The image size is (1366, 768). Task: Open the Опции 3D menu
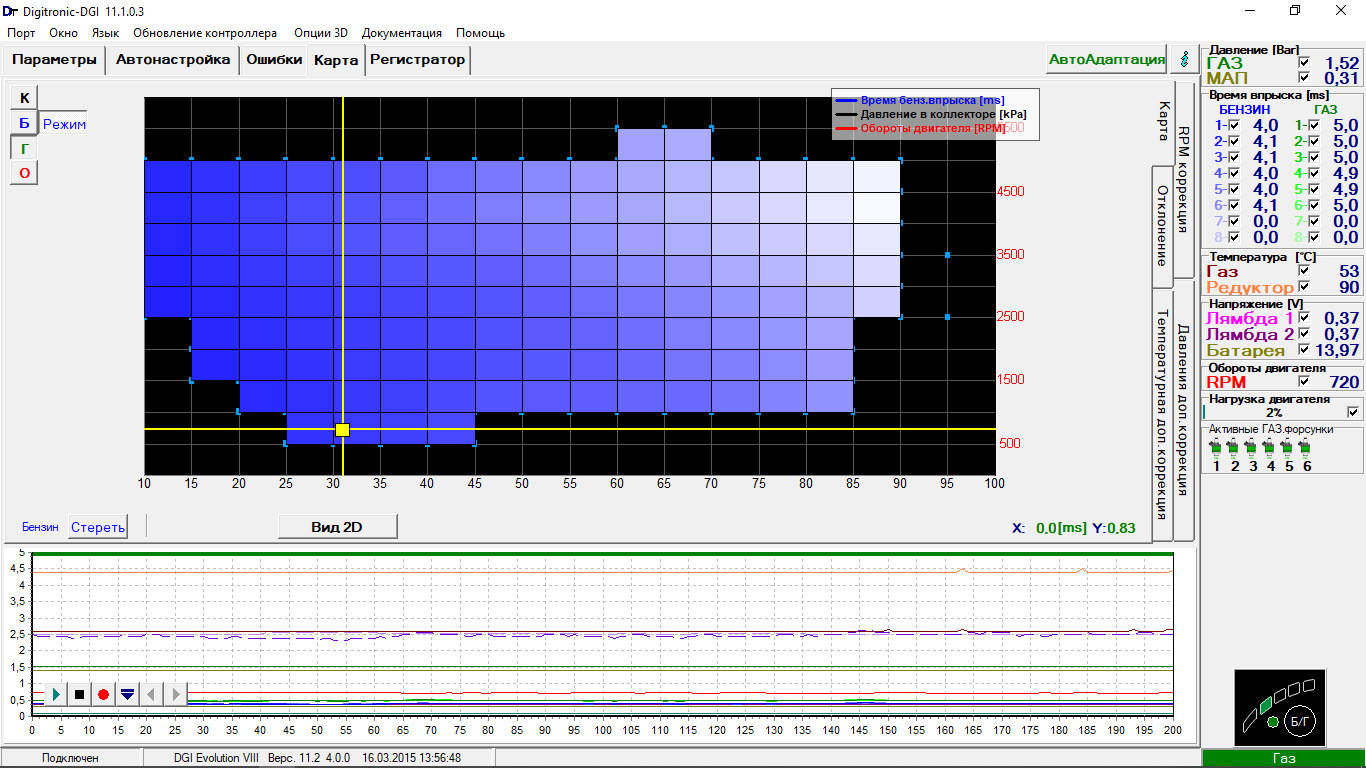[x=321, y=33]
